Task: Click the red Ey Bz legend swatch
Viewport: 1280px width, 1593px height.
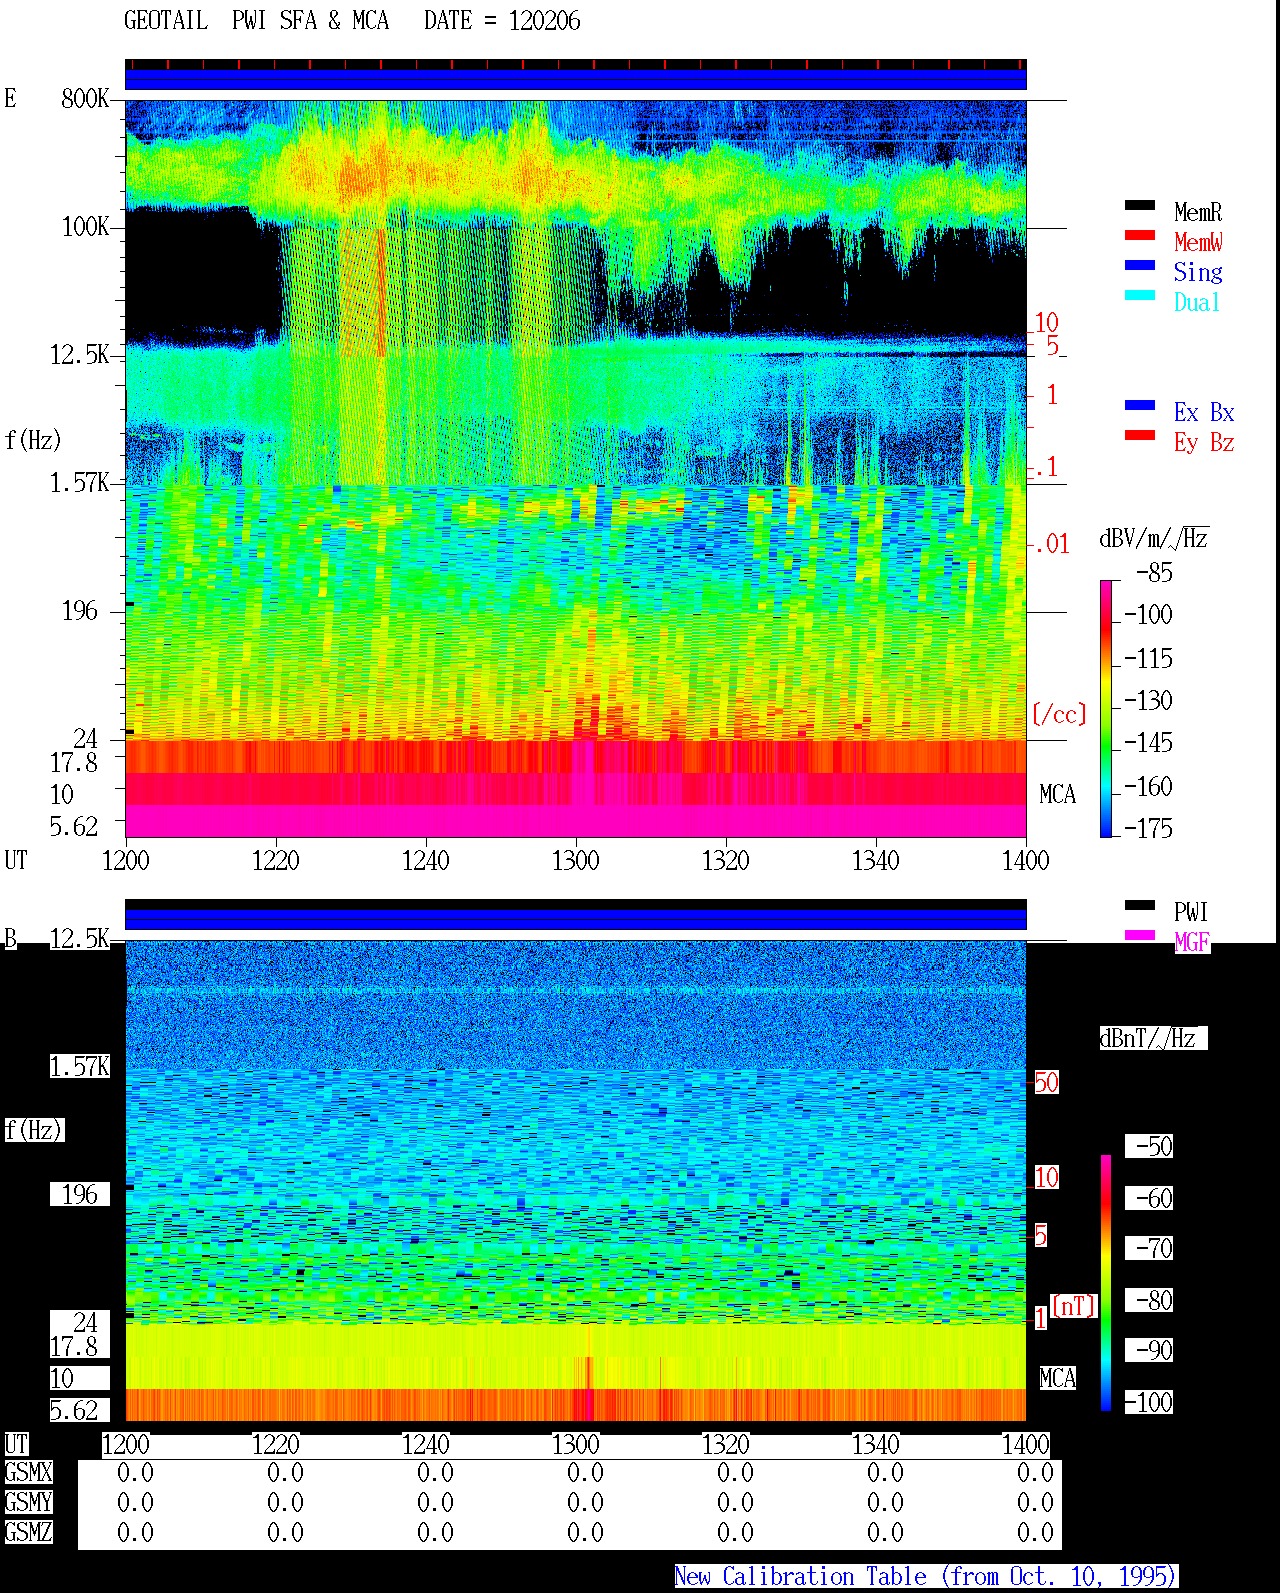Action: [x=1140, y=436]
